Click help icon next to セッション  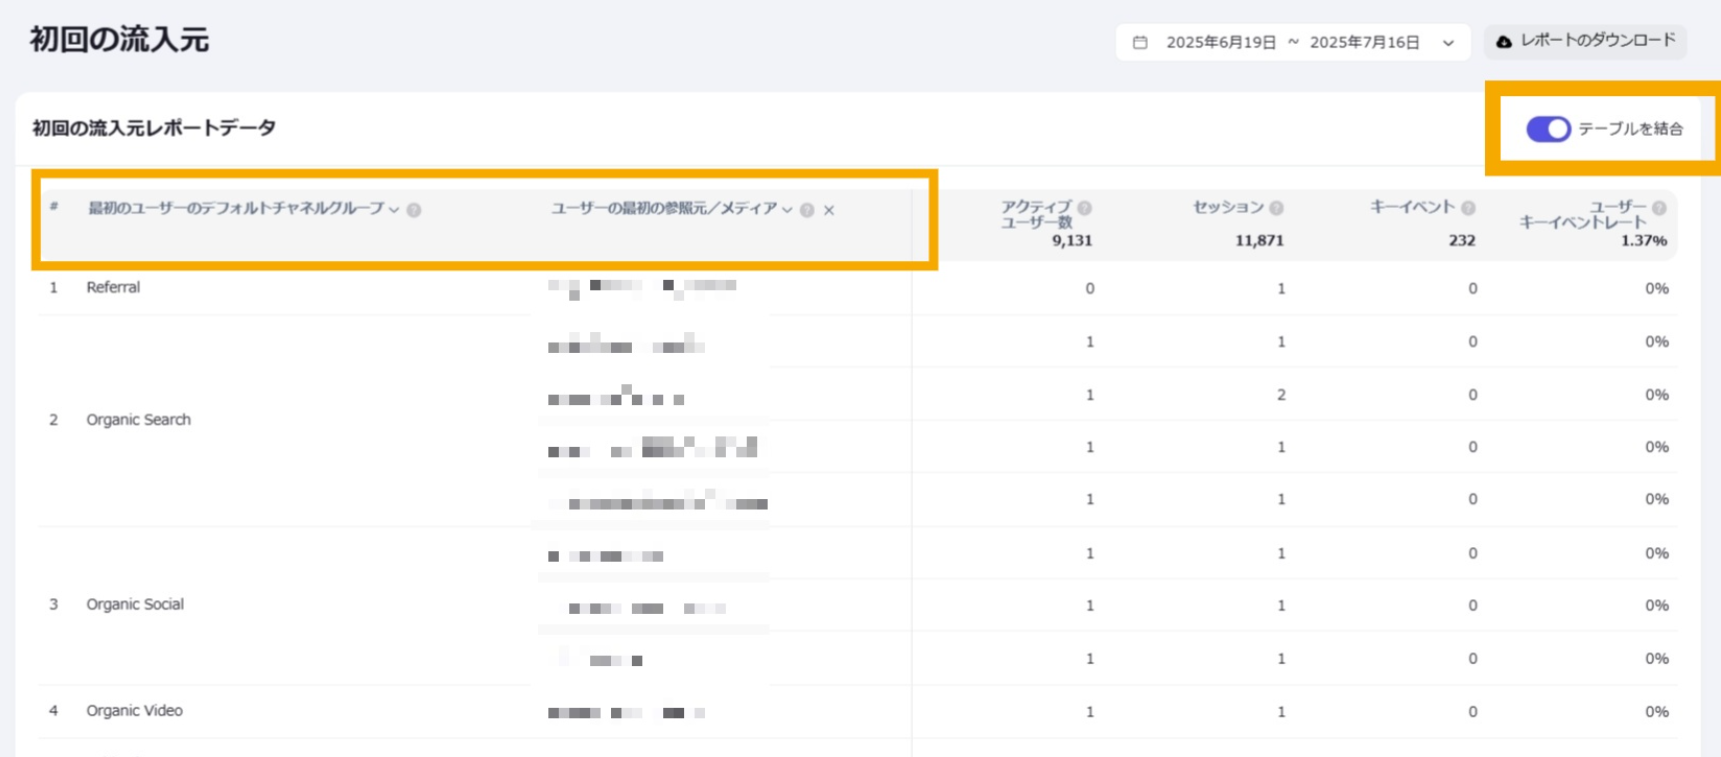point(1277,208)
